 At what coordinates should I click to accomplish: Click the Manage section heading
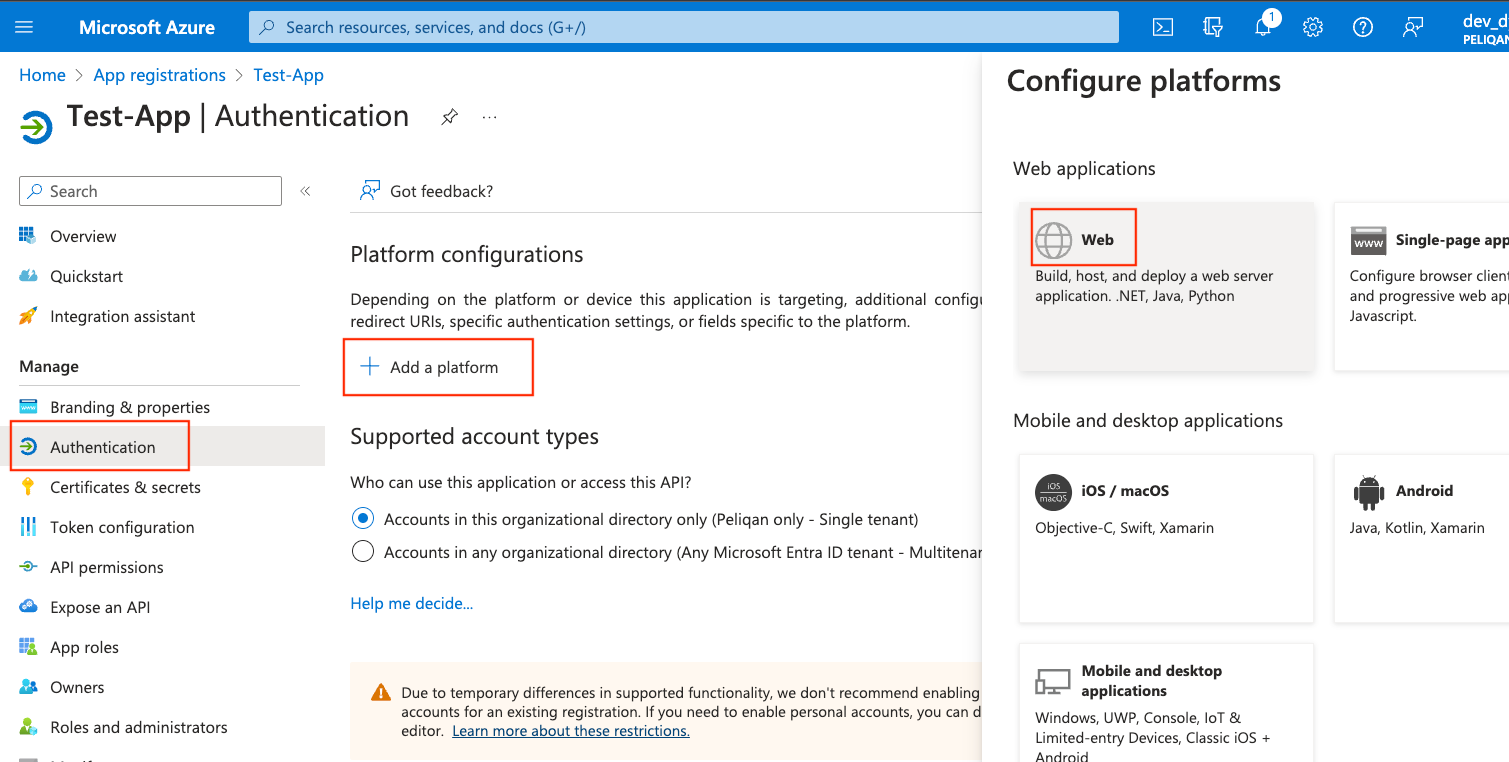click(x=49, y=367)
